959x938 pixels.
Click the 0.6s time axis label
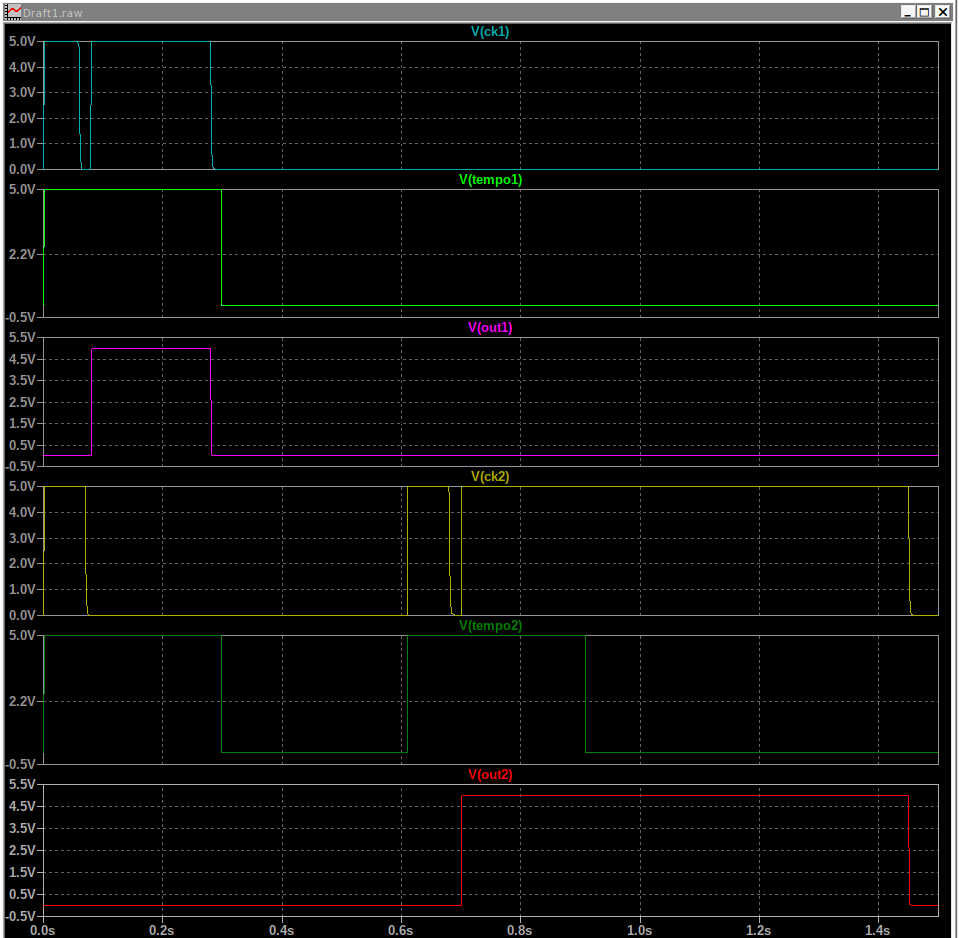[x=401, y=930]
